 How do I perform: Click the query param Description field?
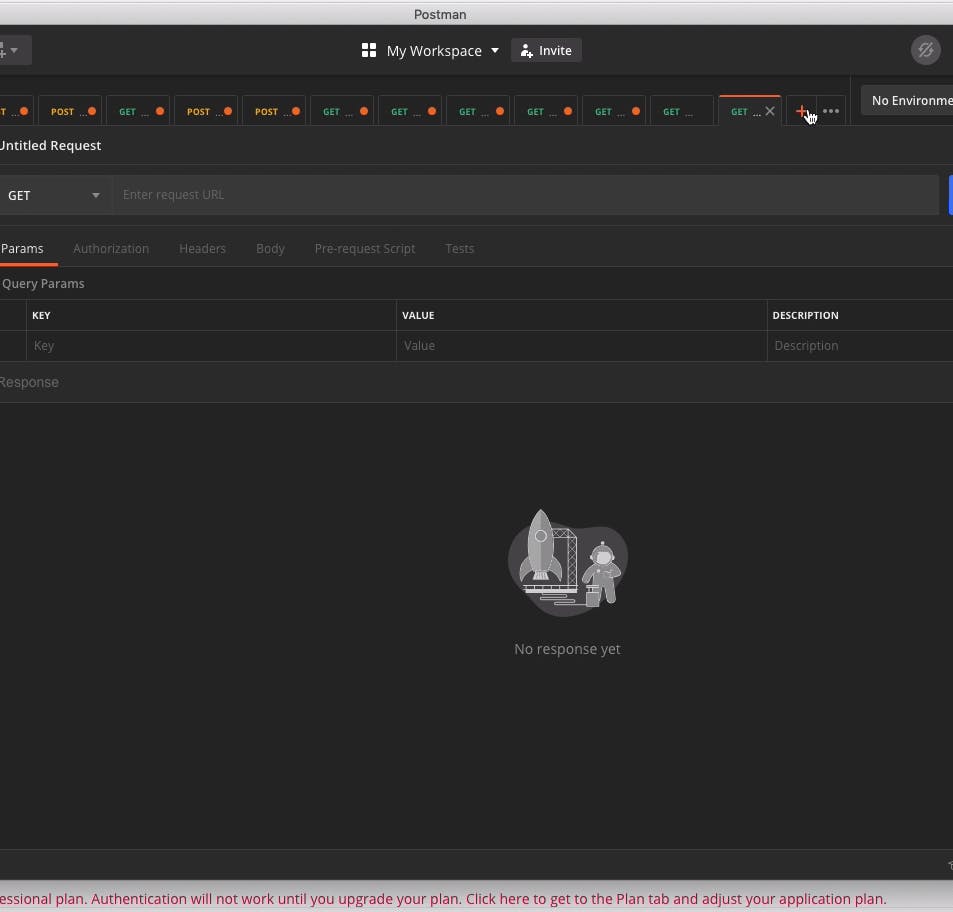pyautogui.click(x=860, y=346)
